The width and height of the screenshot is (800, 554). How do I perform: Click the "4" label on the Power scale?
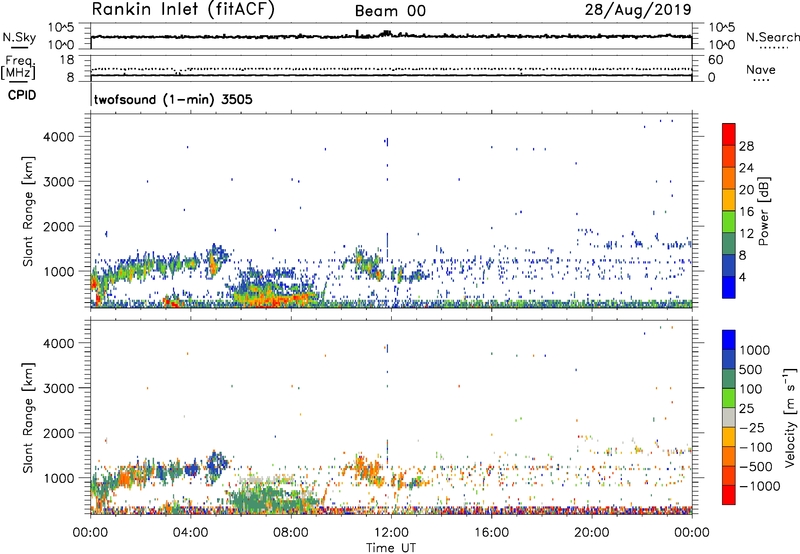pyautogui.click(x=742, y=278)
